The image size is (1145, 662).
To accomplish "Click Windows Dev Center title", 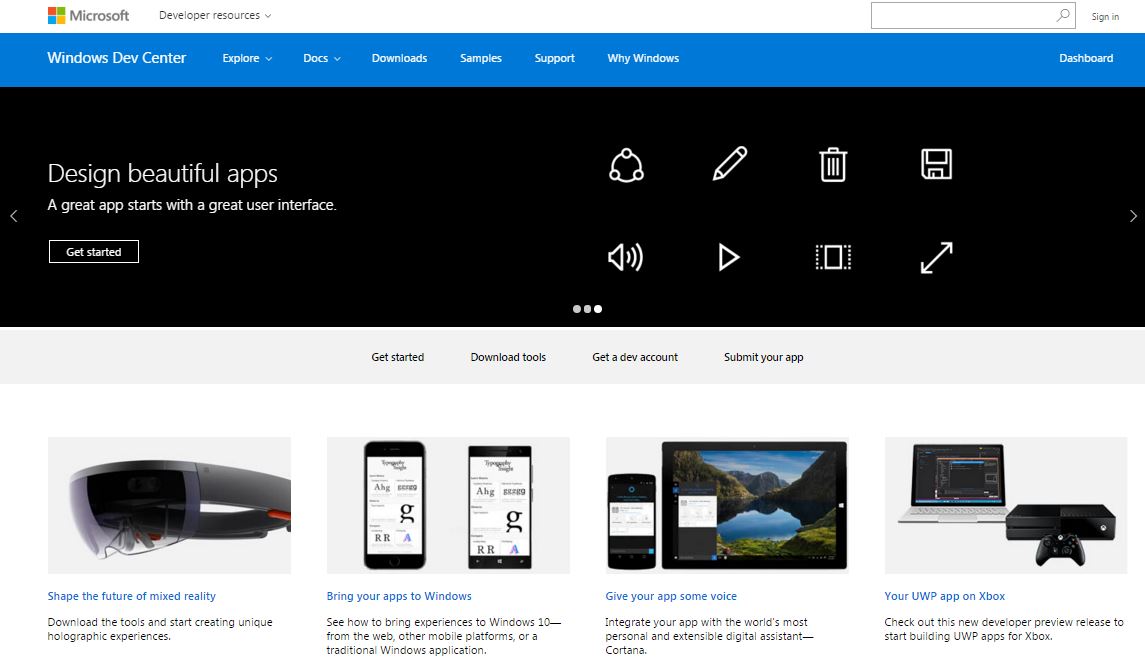I will [117, 58].
